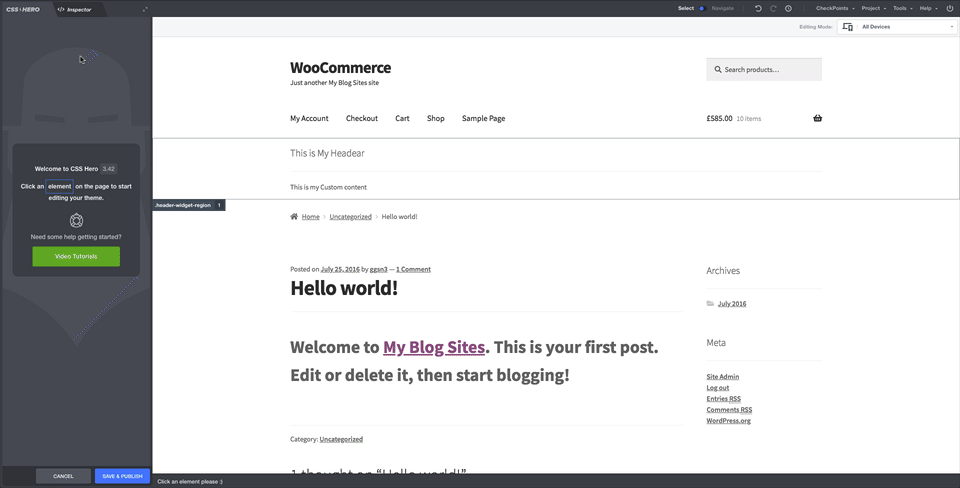The height and width of the screenshot is (488, 960).
Task: Open Checkout in site navigation
Action: pos(362,118)
